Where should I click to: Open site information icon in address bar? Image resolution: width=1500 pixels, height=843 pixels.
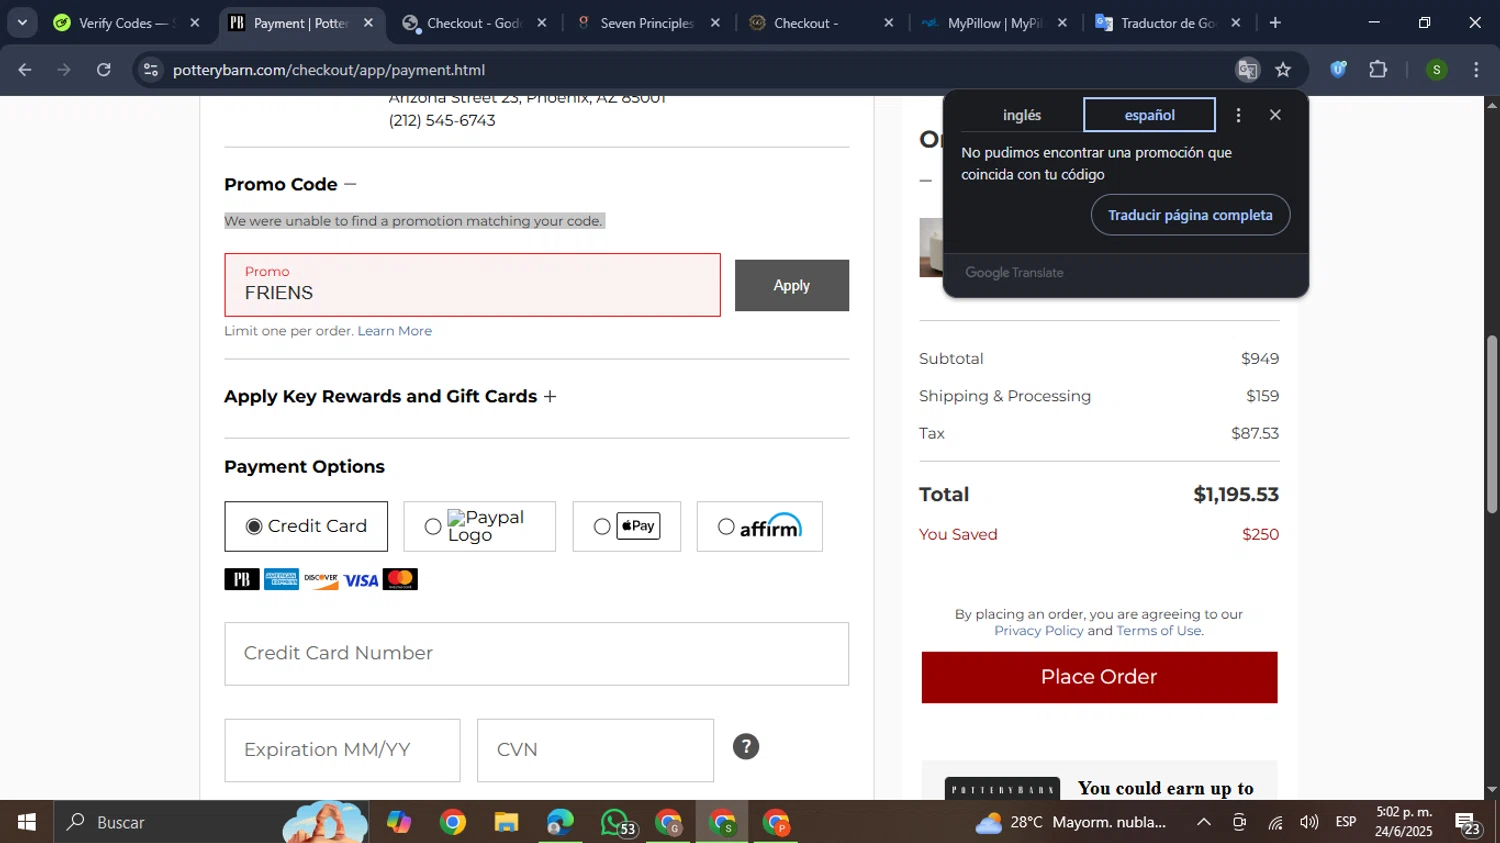(x=151, y=70)
